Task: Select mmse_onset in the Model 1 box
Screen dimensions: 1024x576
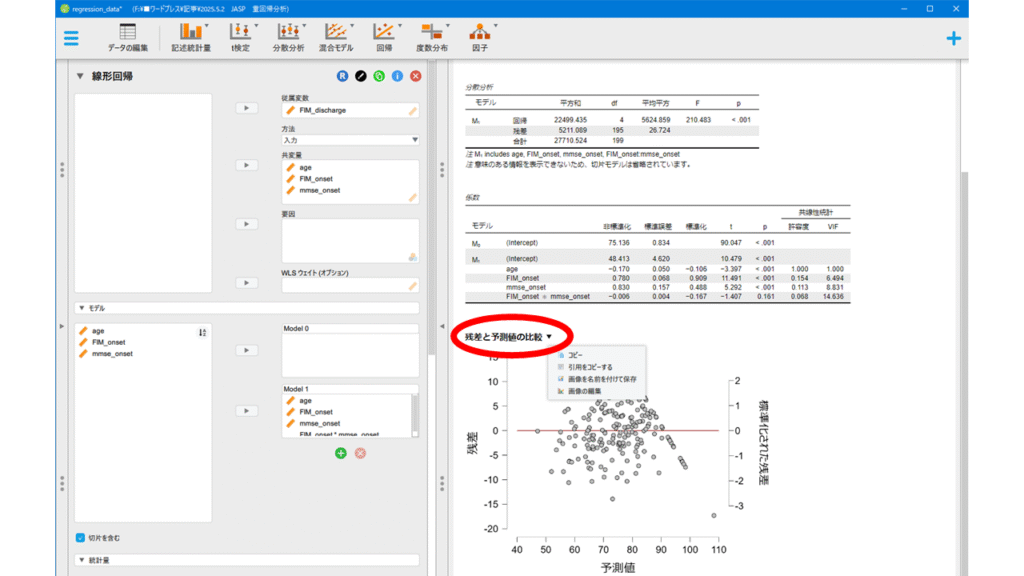Action: [319, 424]
